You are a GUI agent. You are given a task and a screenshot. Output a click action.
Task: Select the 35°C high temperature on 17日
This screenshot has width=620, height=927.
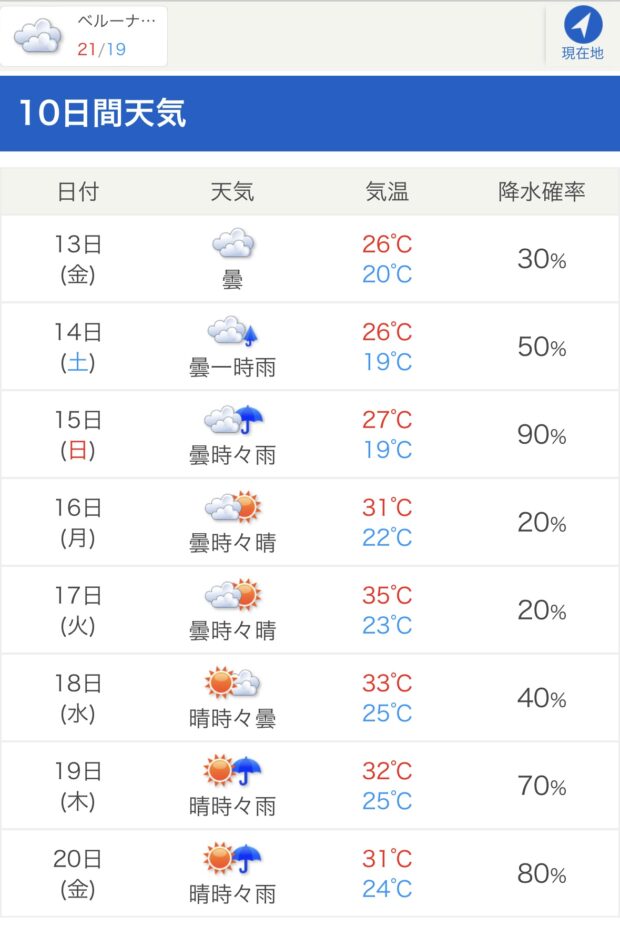coord(387,595)
